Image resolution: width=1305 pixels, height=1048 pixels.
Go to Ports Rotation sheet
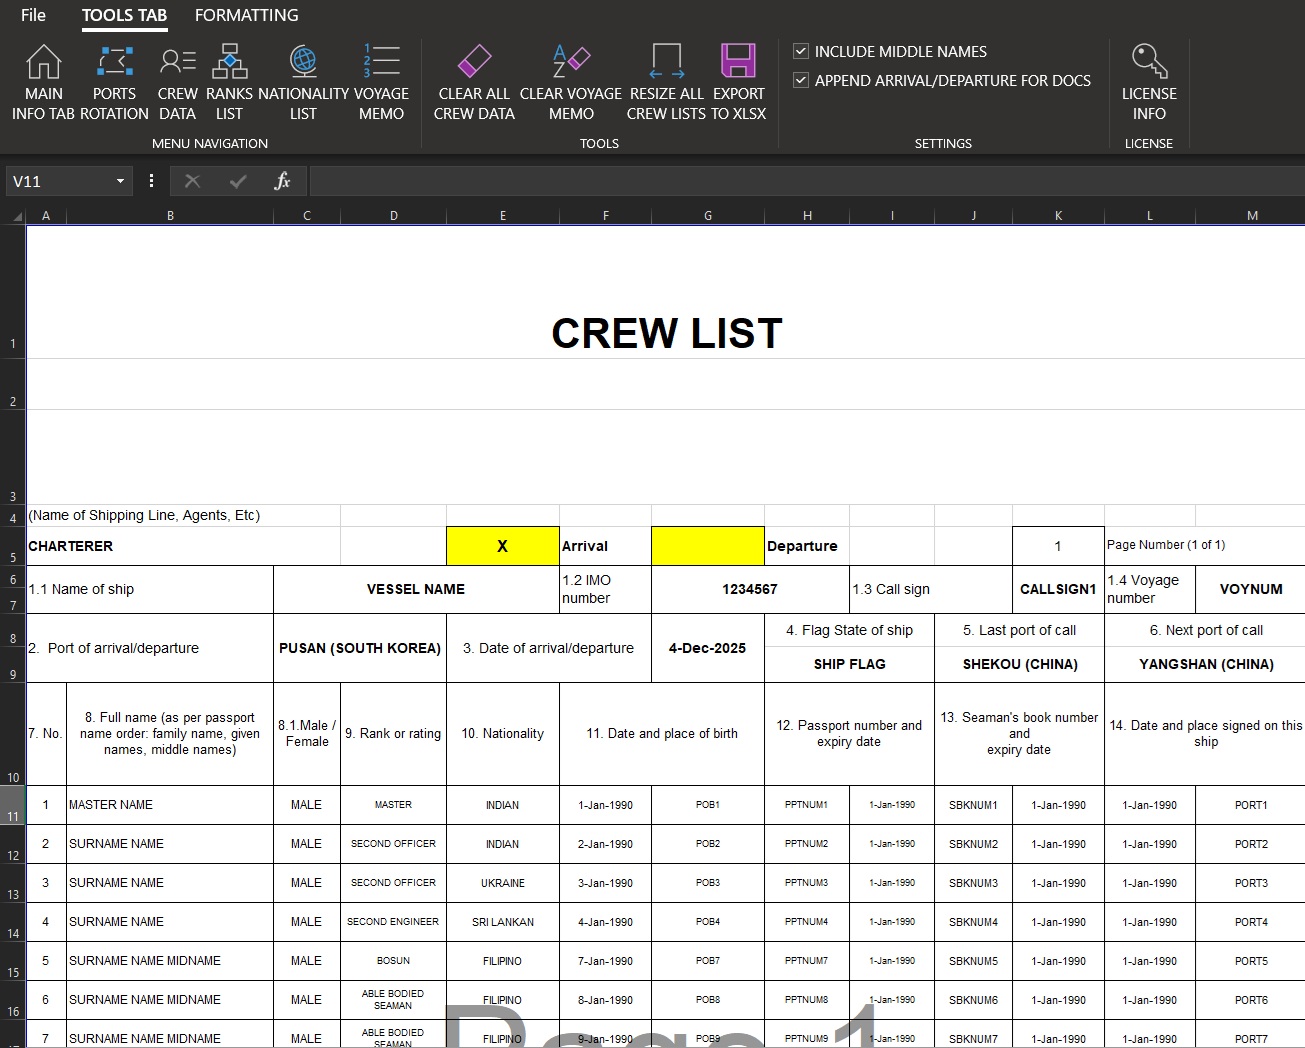coord(114,82)
